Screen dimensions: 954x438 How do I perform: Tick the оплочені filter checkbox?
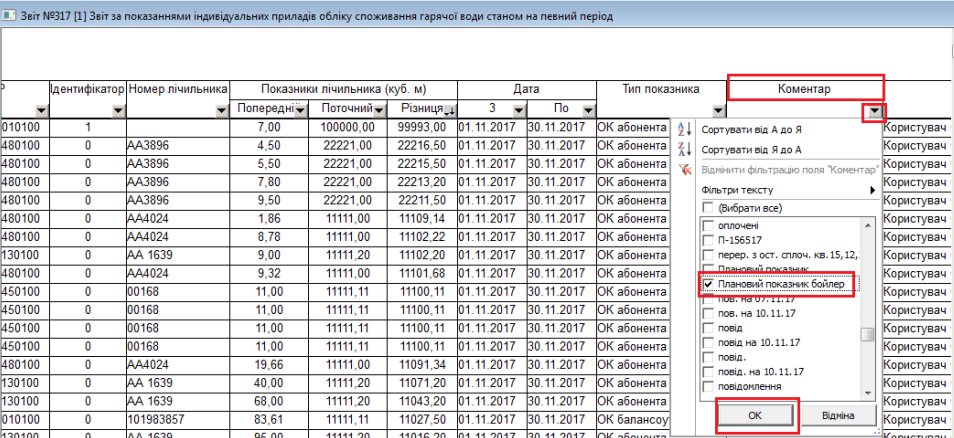(709, 227)
